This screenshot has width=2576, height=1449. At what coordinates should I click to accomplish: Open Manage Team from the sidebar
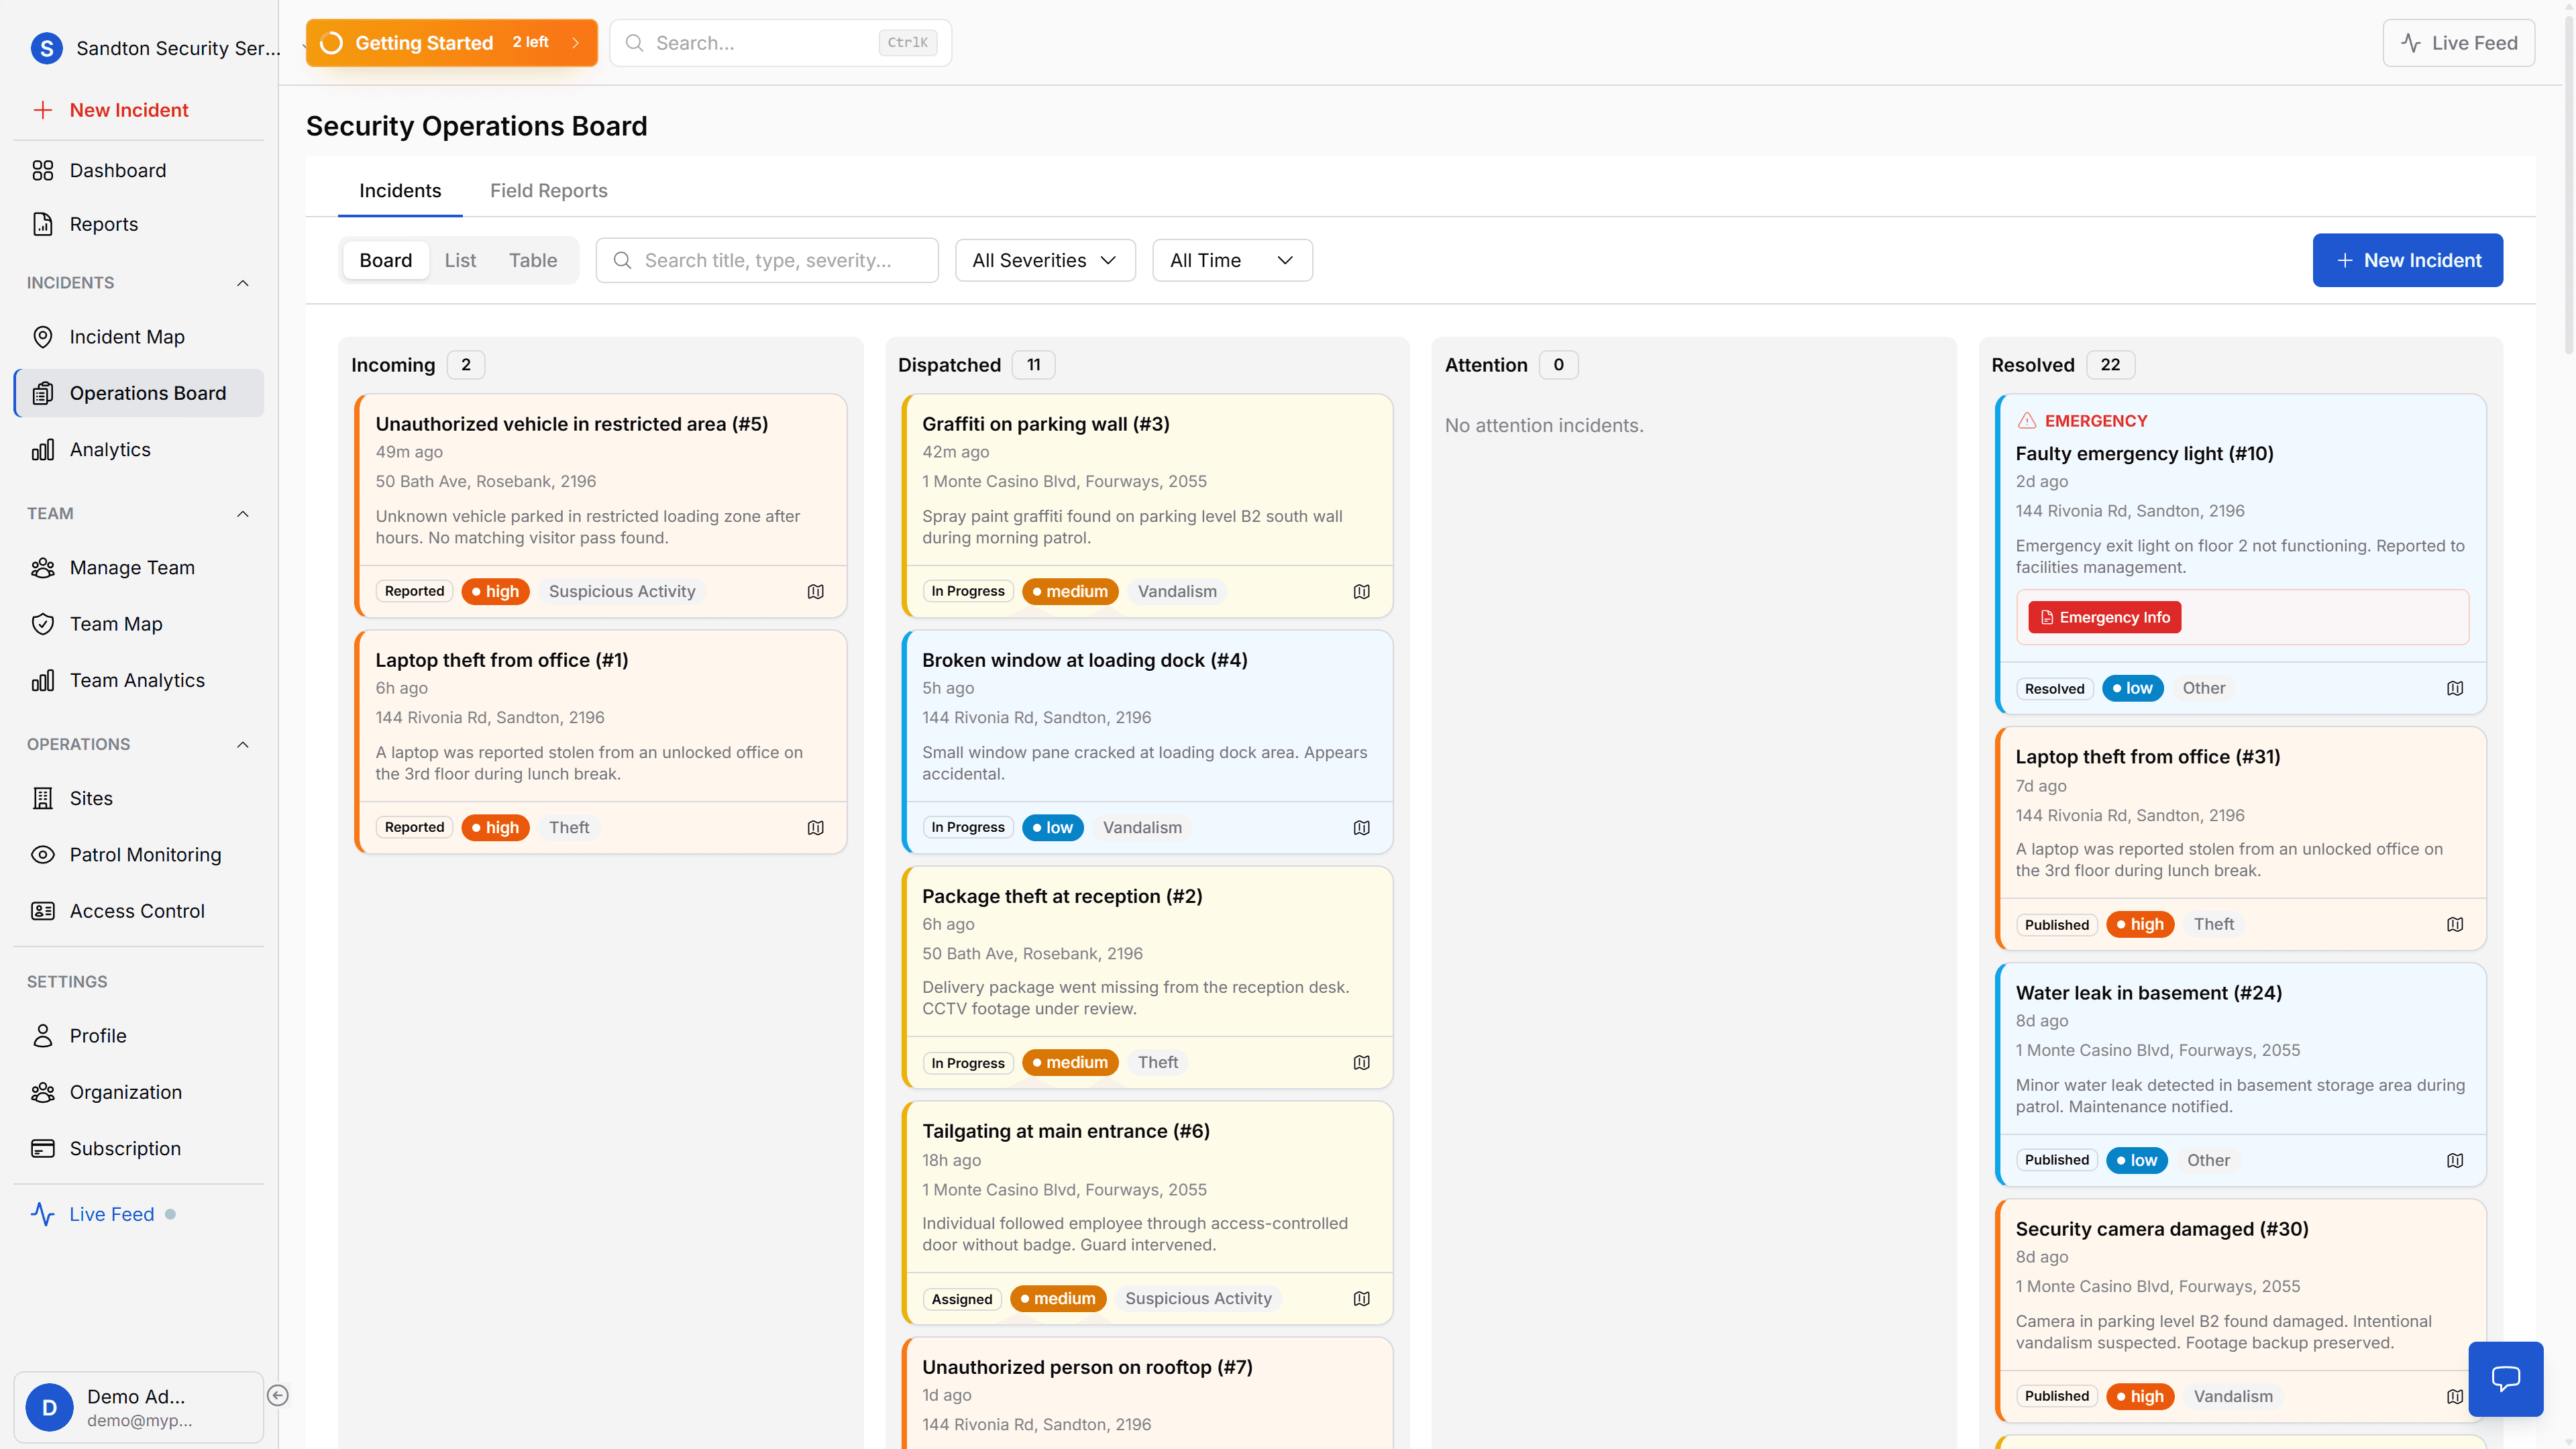pyautogui.click(x=133, y=567)
